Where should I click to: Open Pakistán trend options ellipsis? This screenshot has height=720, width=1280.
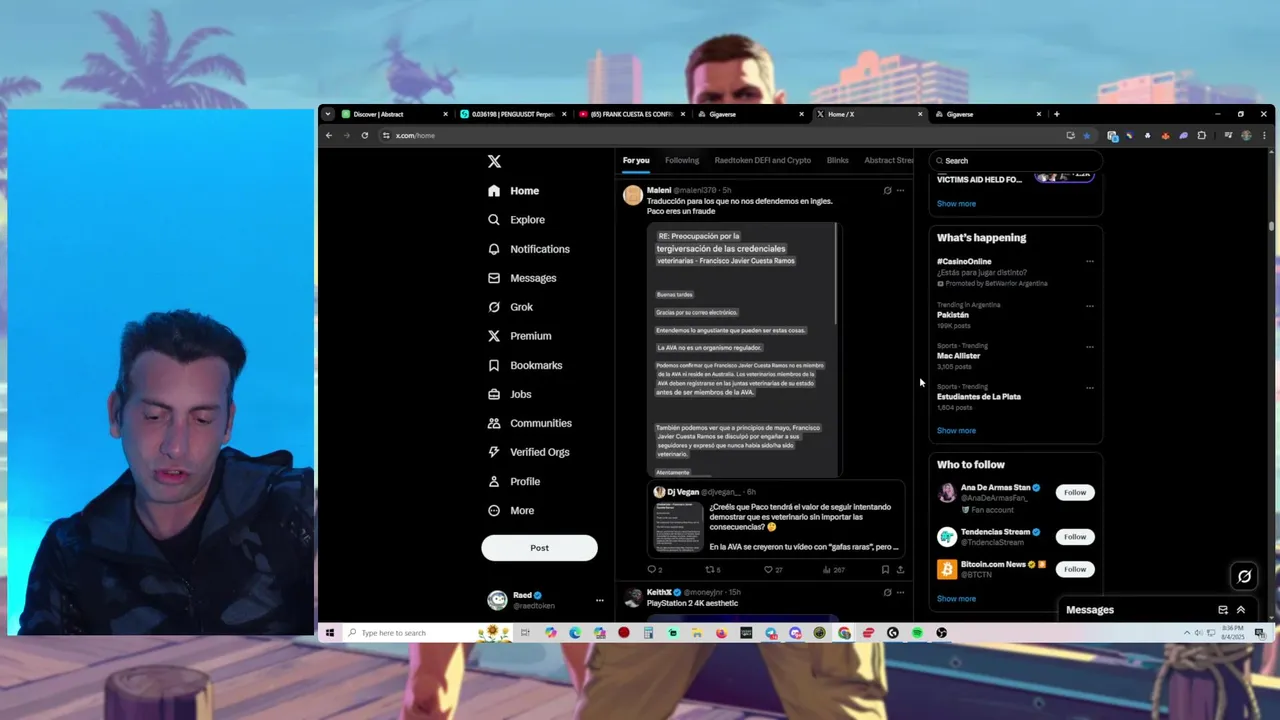[1090, 306]
